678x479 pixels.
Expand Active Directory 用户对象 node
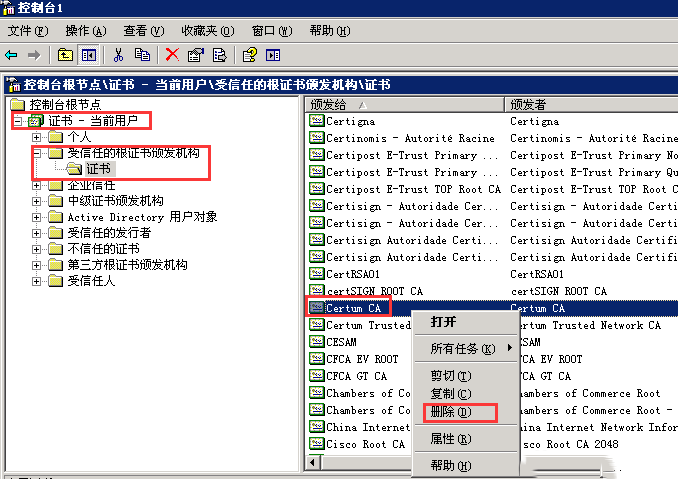click(x=36, y=217)
